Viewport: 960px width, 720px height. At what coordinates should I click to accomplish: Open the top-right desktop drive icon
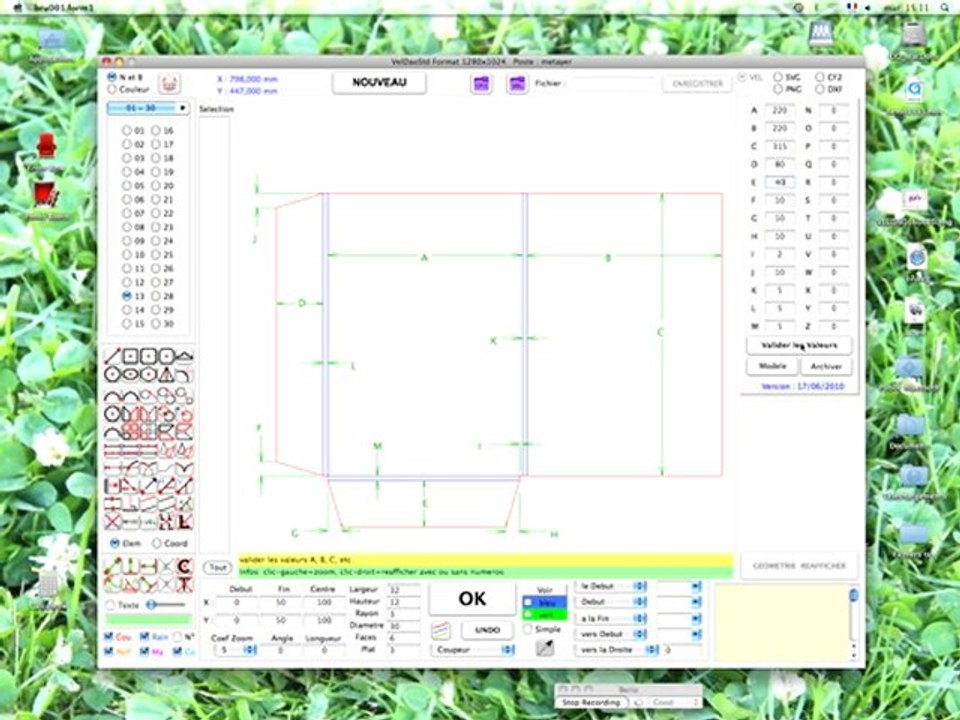tap(913, 34)
